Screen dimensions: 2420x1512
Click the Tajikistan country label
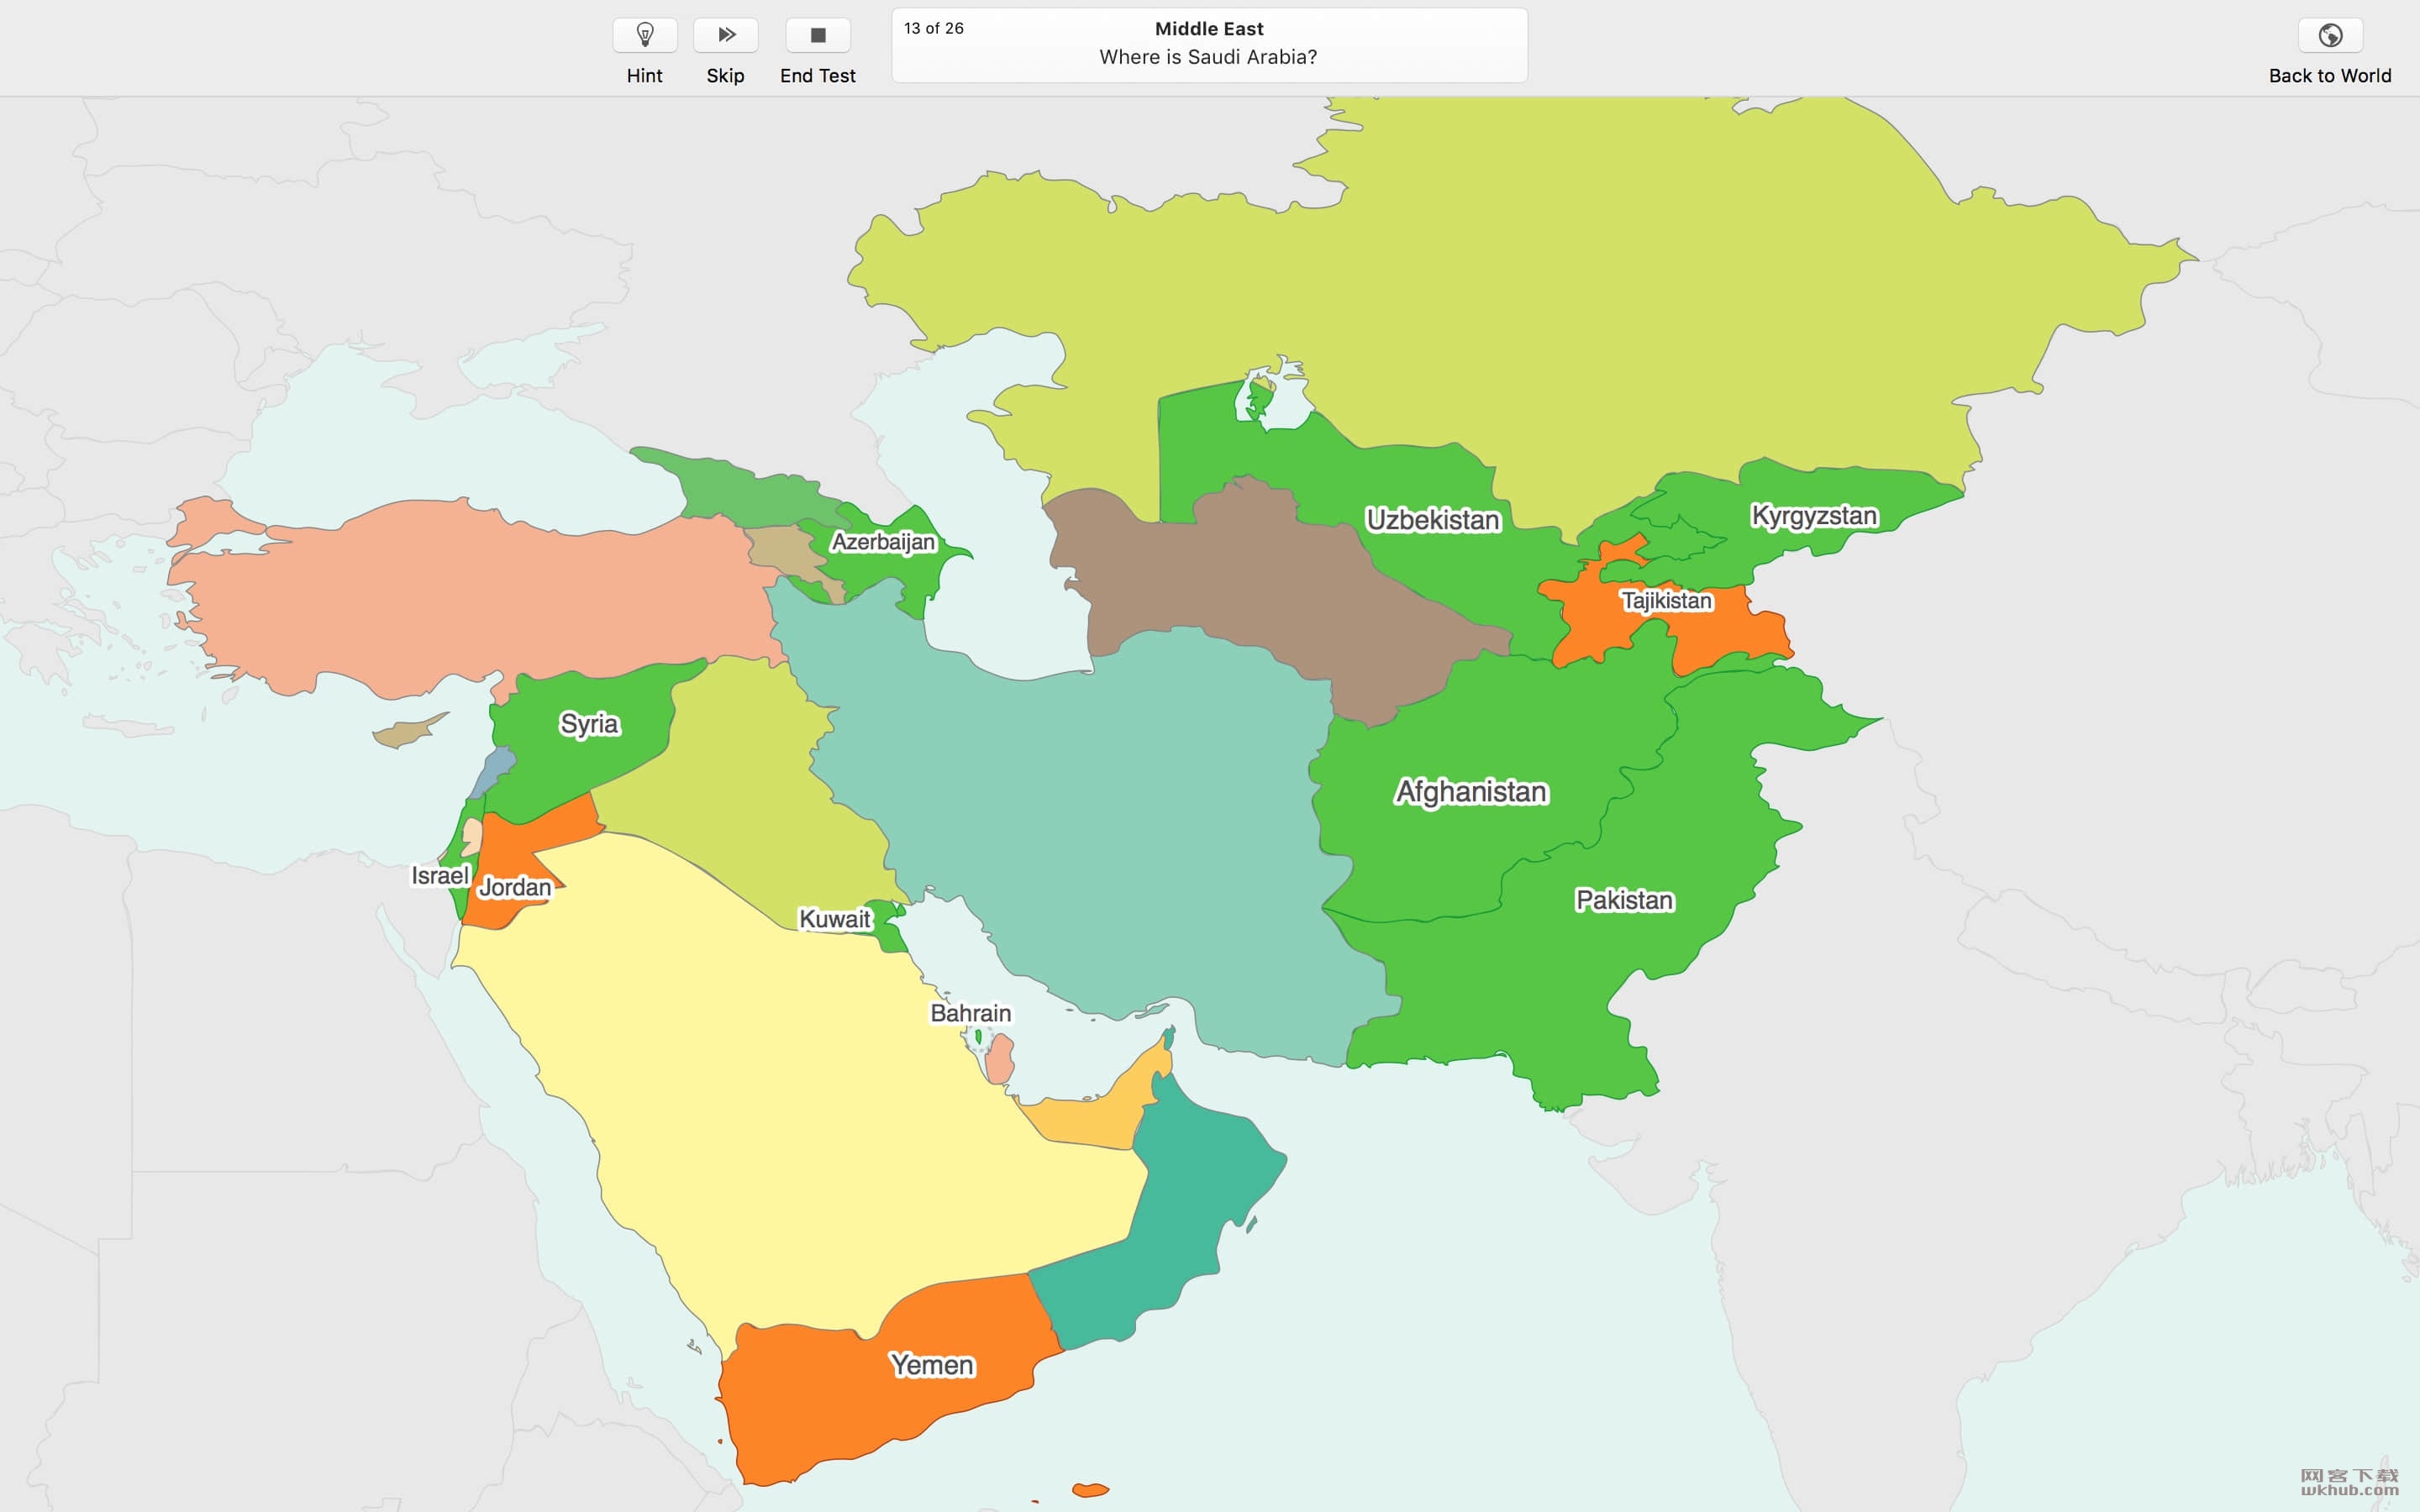(1667, 601)
